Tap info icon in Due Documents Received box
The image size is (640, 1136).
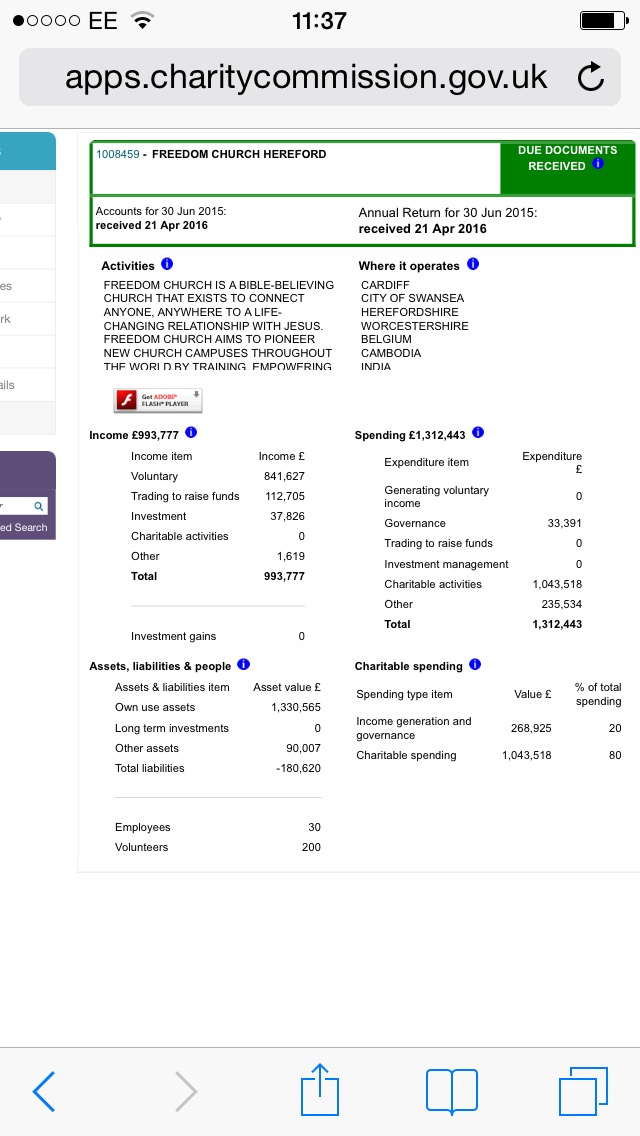pos(598,164)
